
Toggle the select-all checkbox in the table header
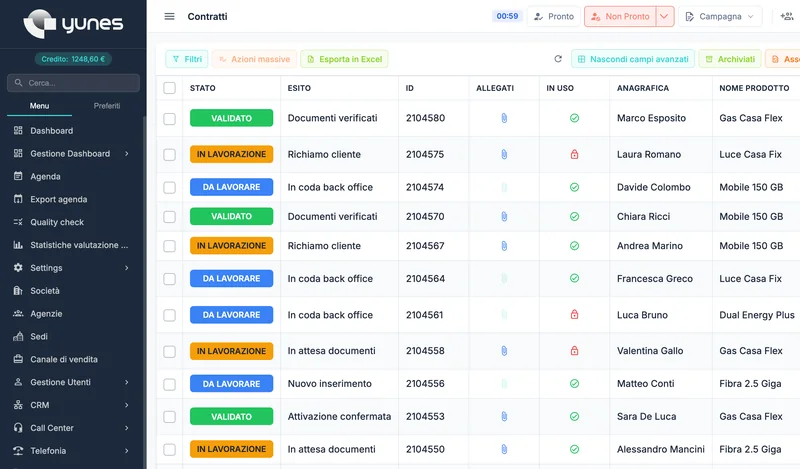(169, 88)
